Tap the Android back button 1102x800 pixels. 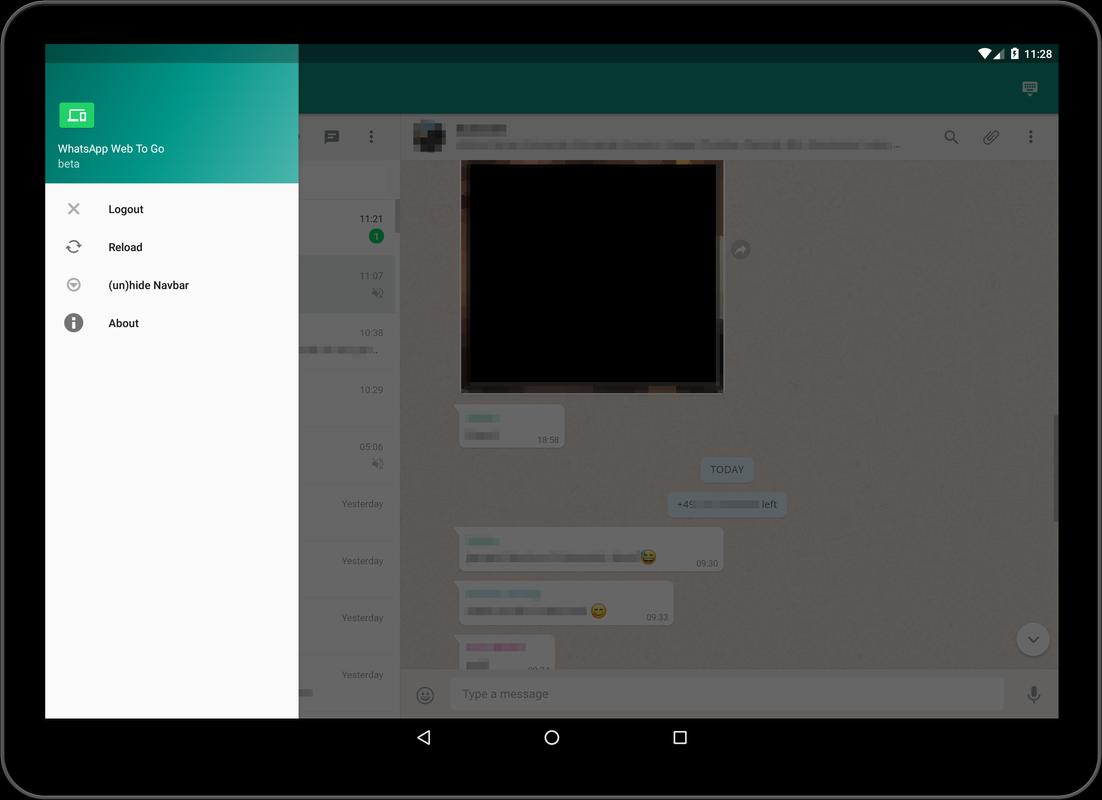424,737
